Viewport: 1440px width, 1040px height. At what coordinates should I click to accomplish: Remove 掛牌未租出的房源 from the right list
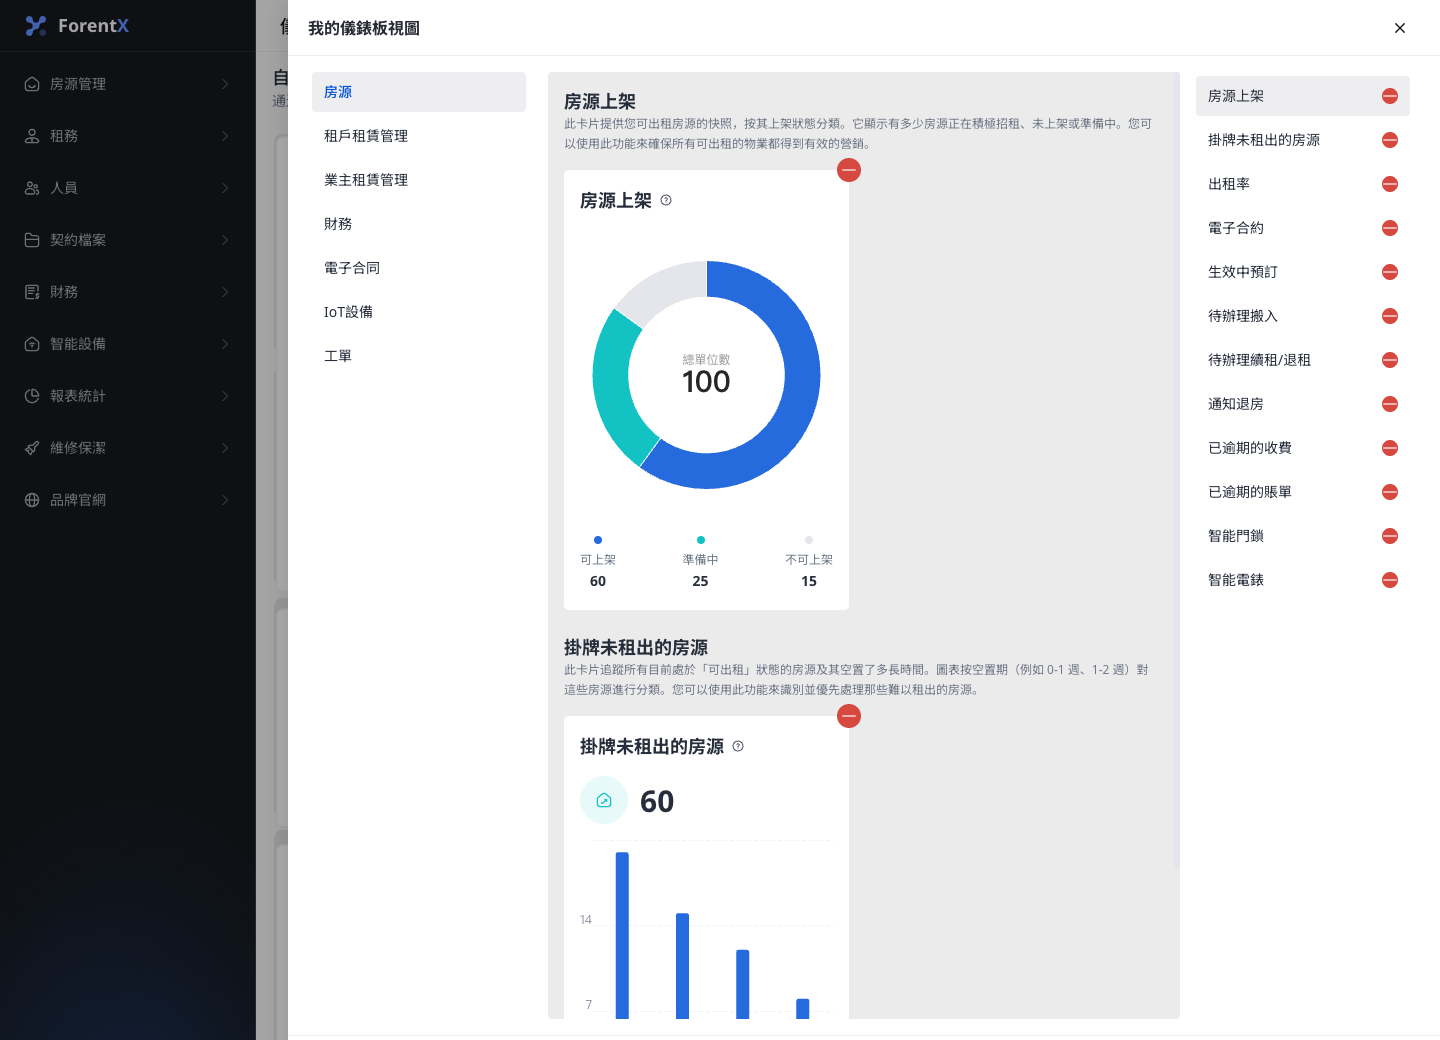(1390, 140)
